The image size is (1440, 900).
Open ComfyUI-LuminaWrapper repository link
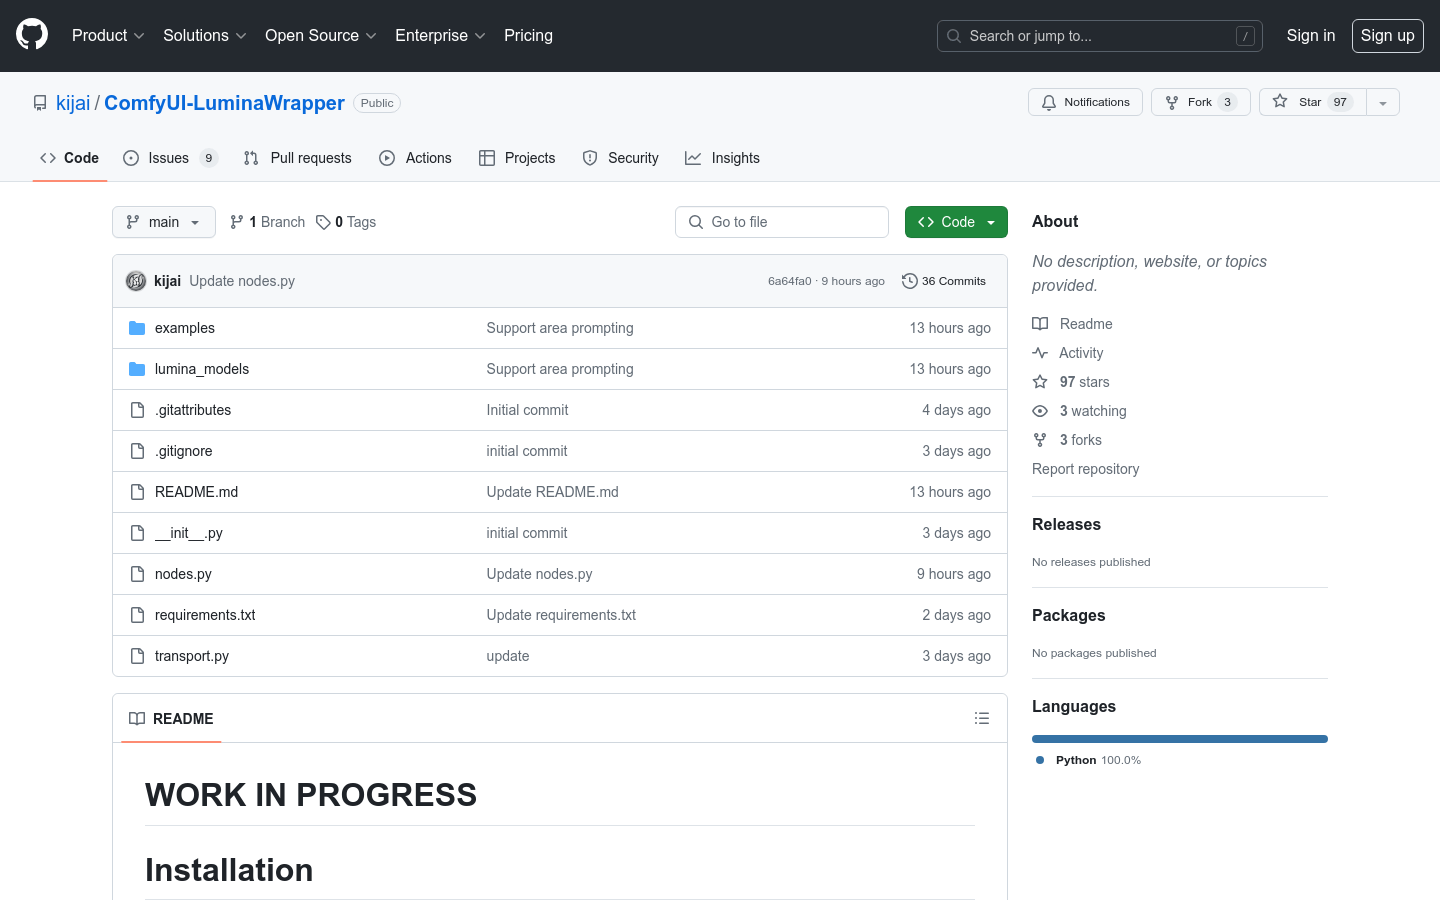tap(224, 103)
